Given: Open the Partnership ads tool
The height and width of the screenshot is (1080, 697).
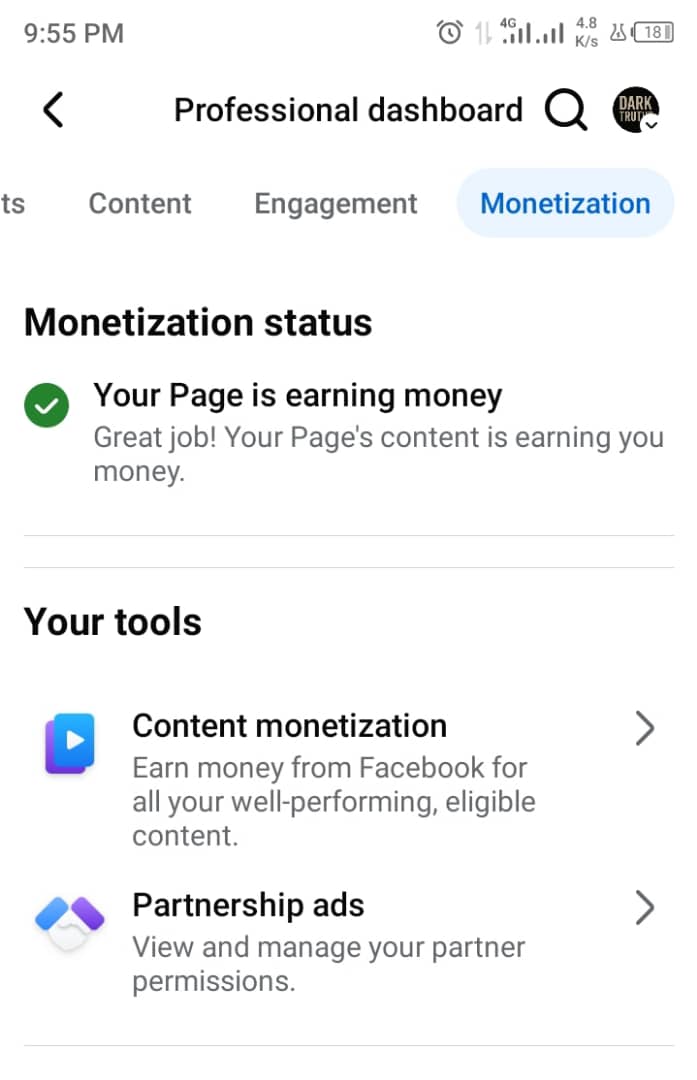Looking at the screenshot, I should tap(248, 906).
